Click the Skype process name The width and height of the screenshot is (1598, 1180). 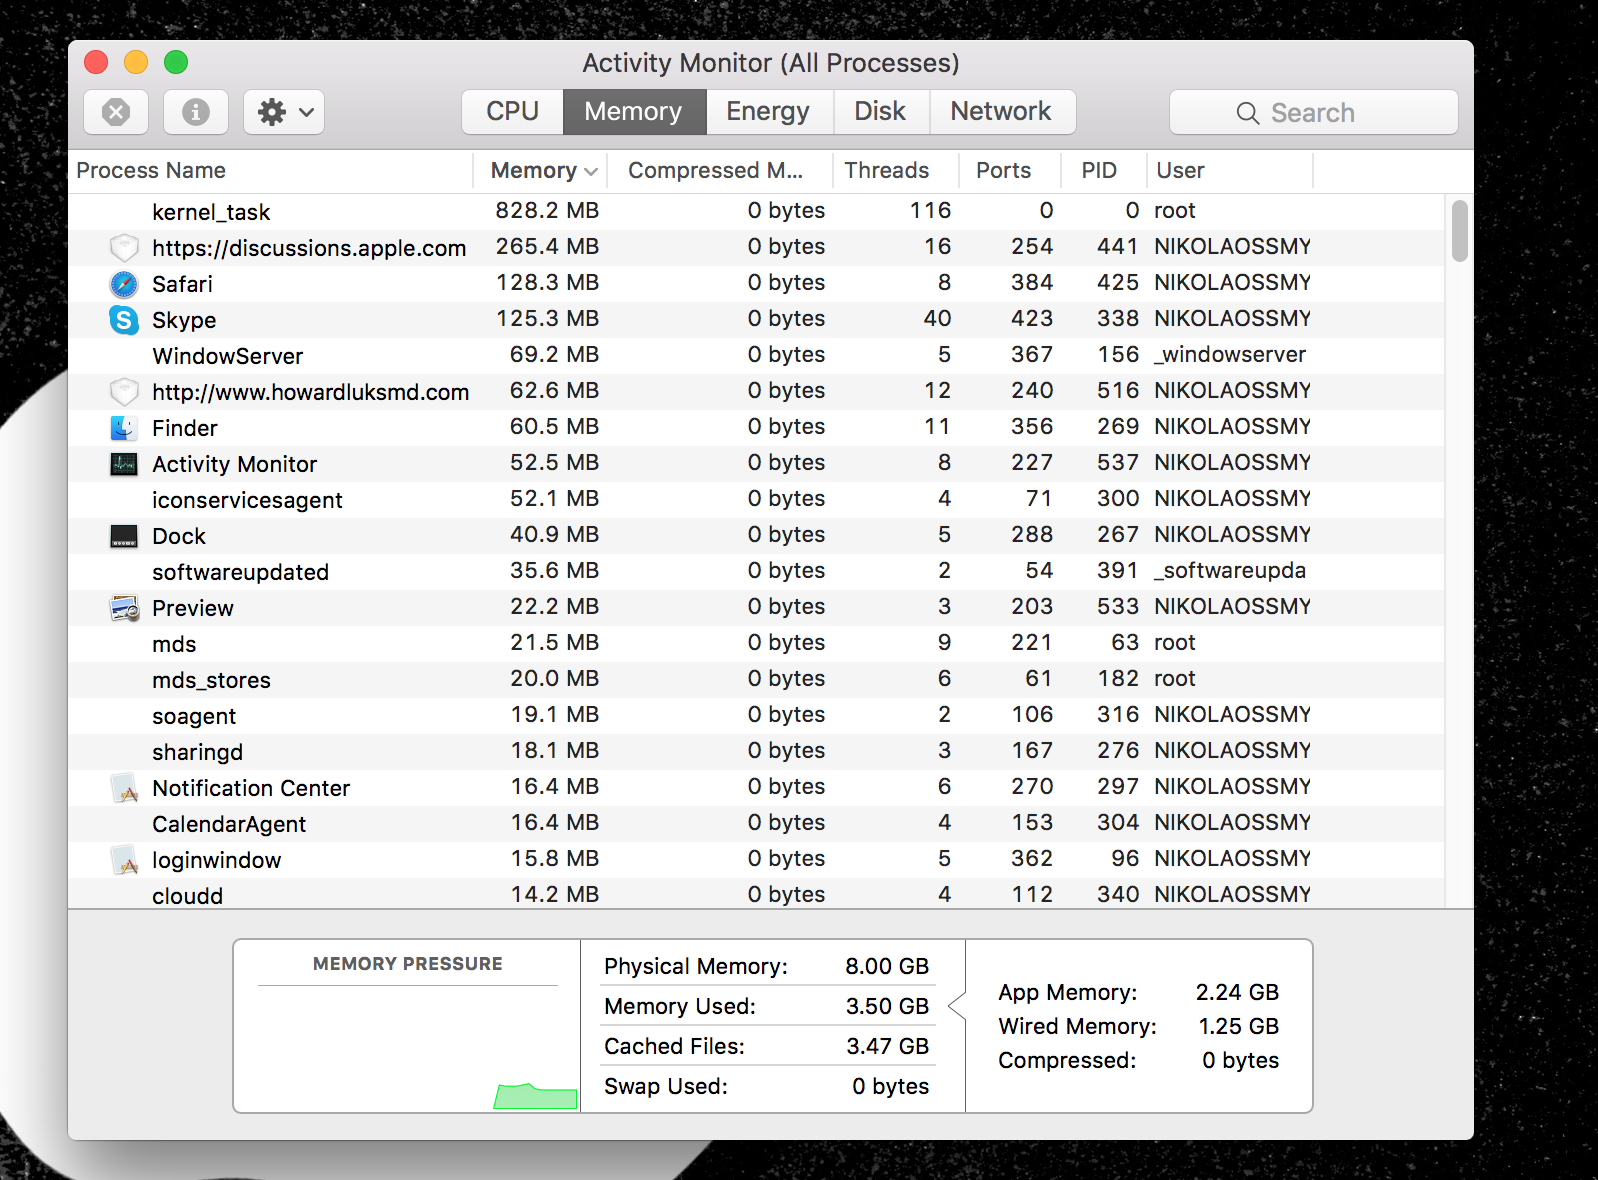pyautogui.click(x=184, y=320)
